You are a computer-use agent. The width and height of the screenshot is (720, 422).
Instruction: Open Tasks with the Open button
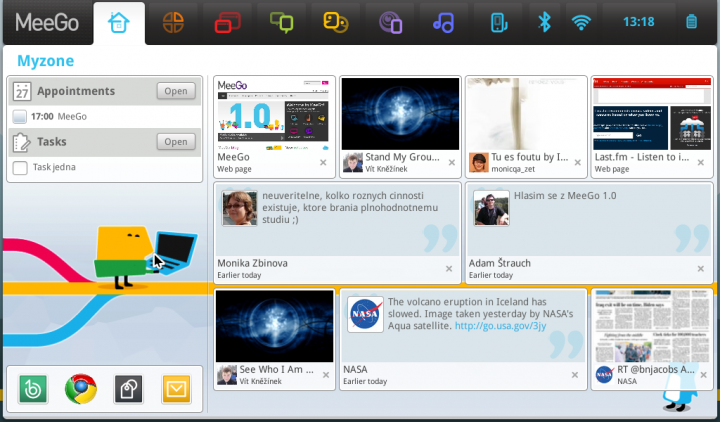click(176, 141)
